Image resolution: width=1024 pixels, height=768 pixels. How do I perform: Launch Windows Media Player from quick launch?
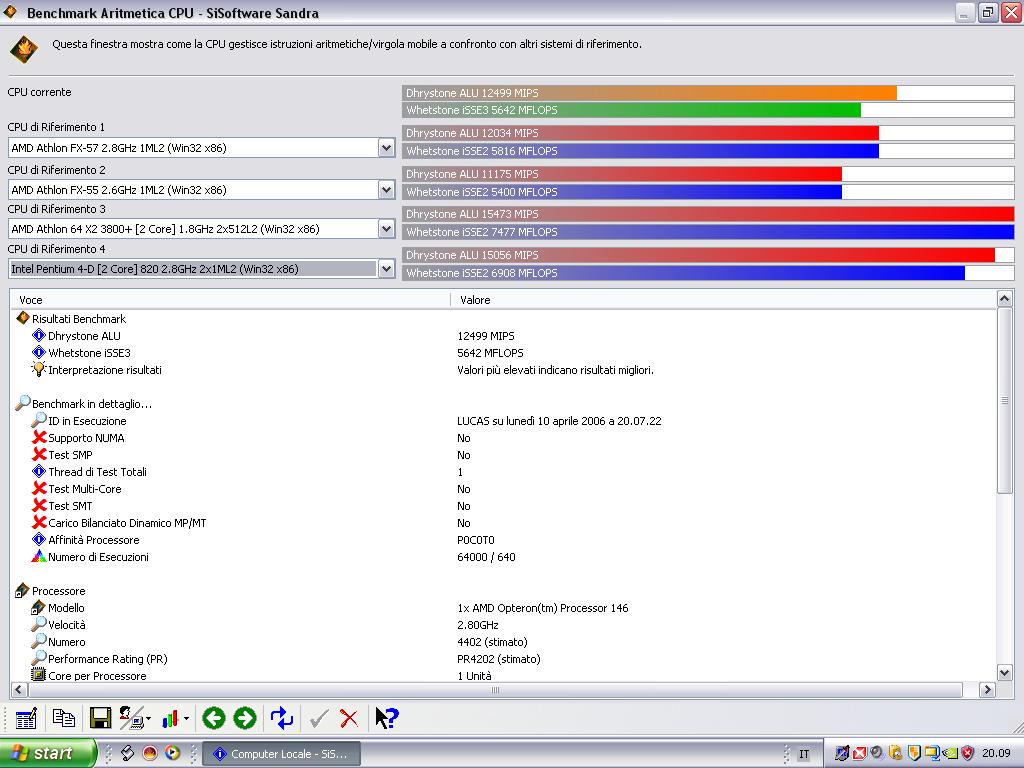click(x=172, y=753)
